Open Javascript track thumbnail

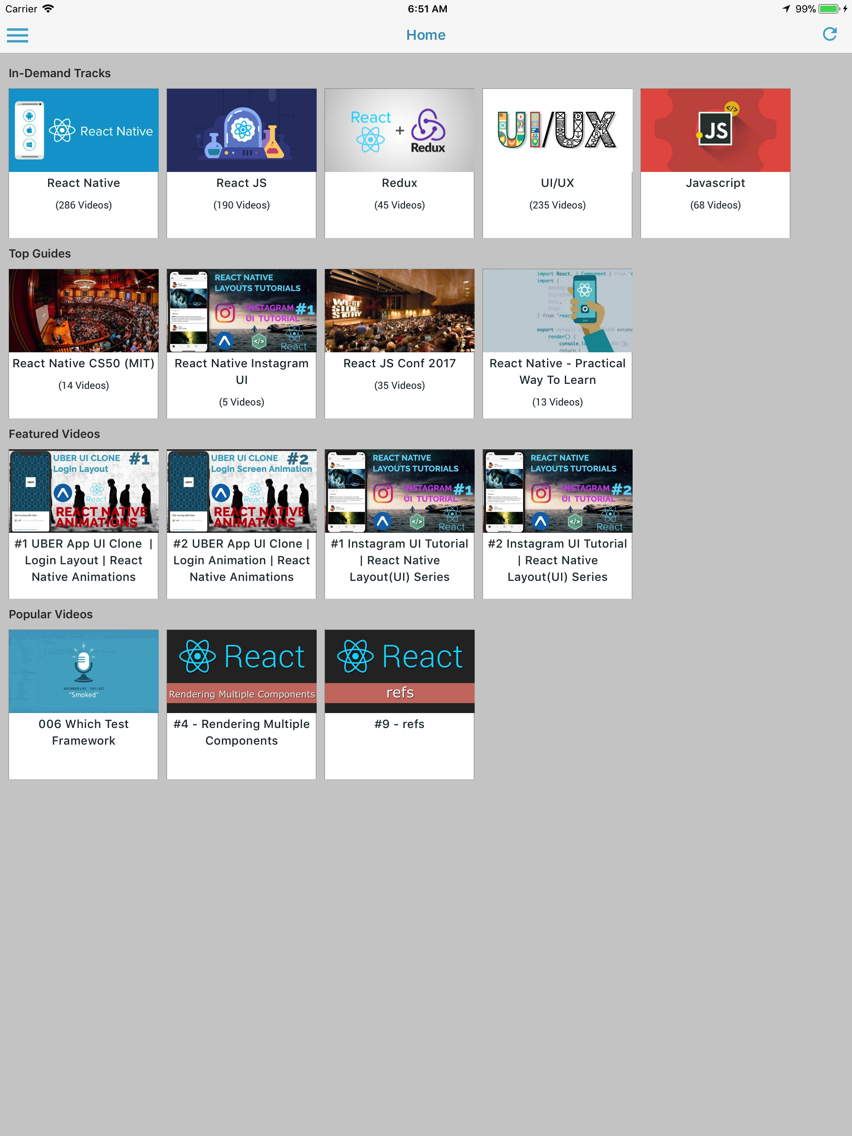point(715,130)
